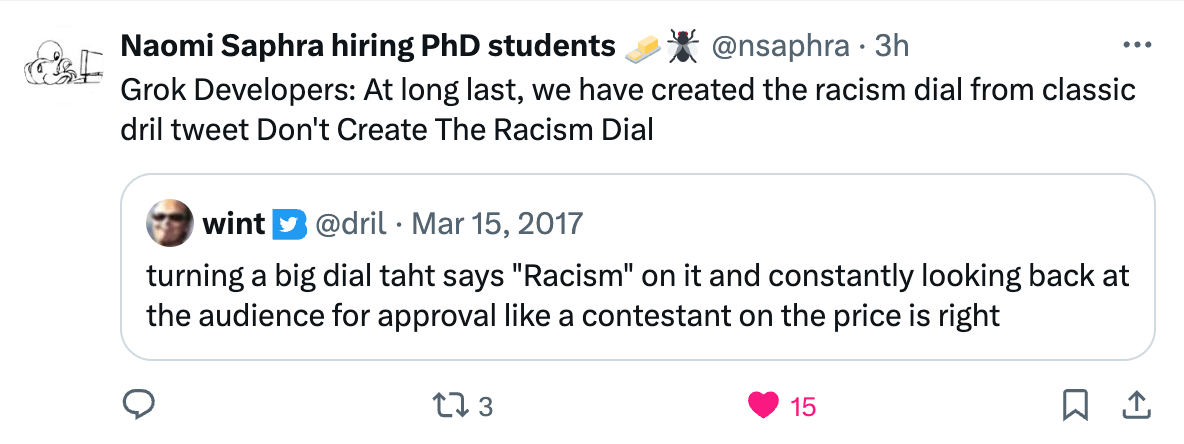Click wint's small profile picture
1184x444 pixels.
pos(170,223)
